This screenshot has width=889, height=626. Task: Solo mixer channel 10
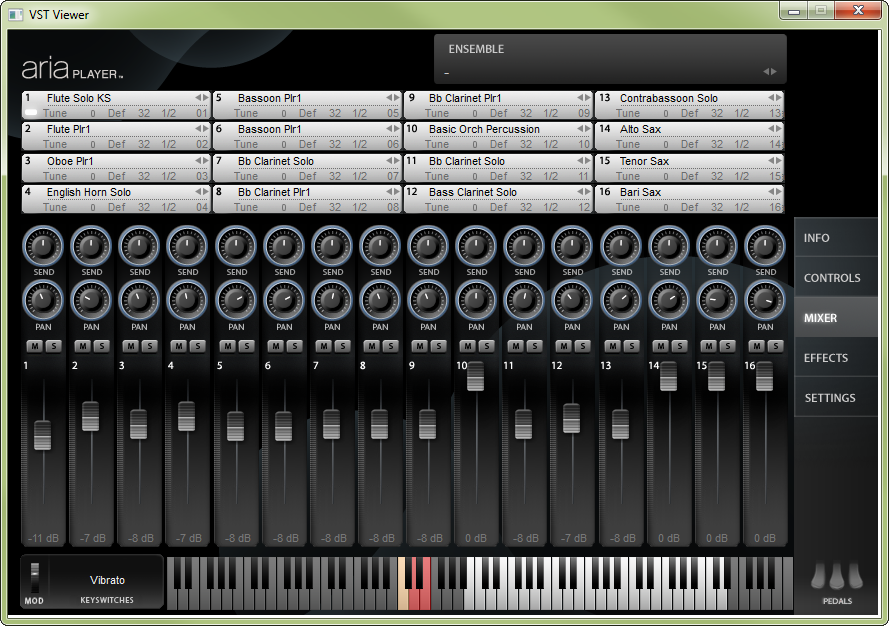click(x=486, y=346)
